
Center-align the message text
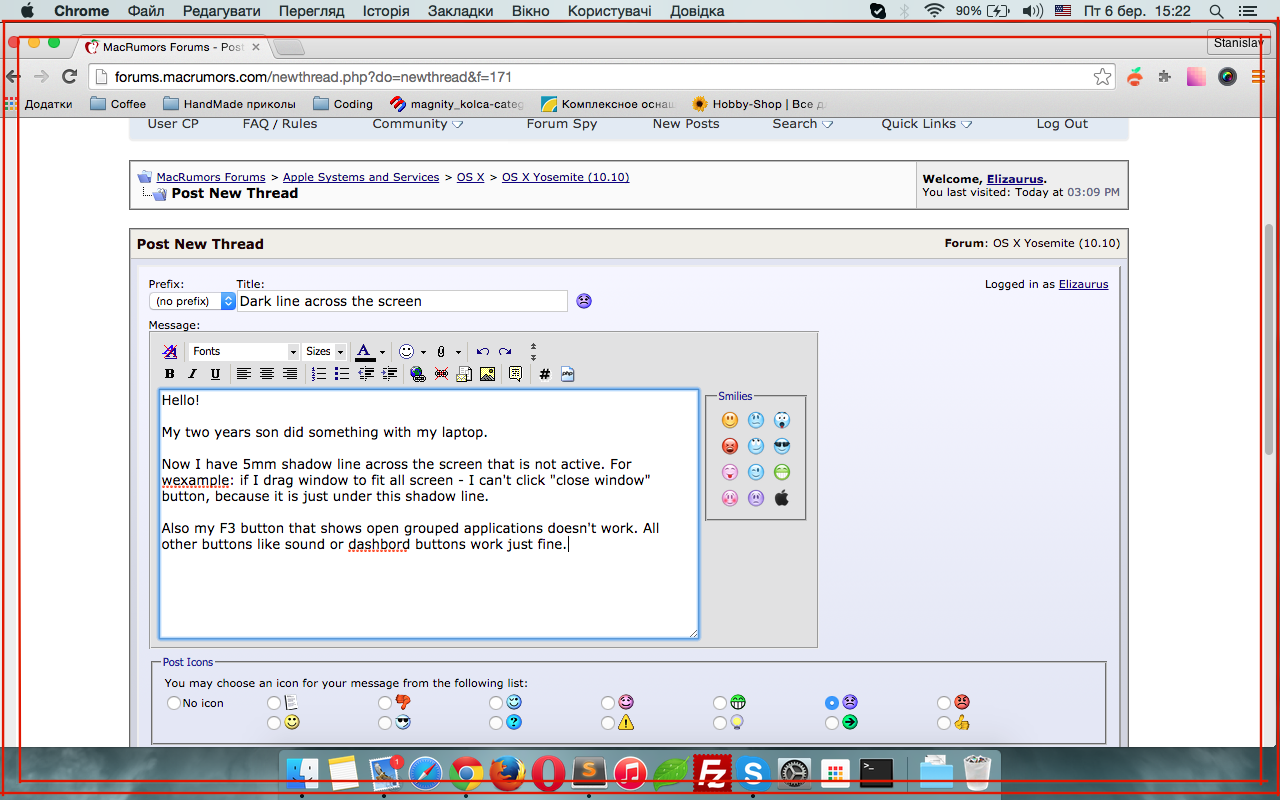click(x=267, y=374)
